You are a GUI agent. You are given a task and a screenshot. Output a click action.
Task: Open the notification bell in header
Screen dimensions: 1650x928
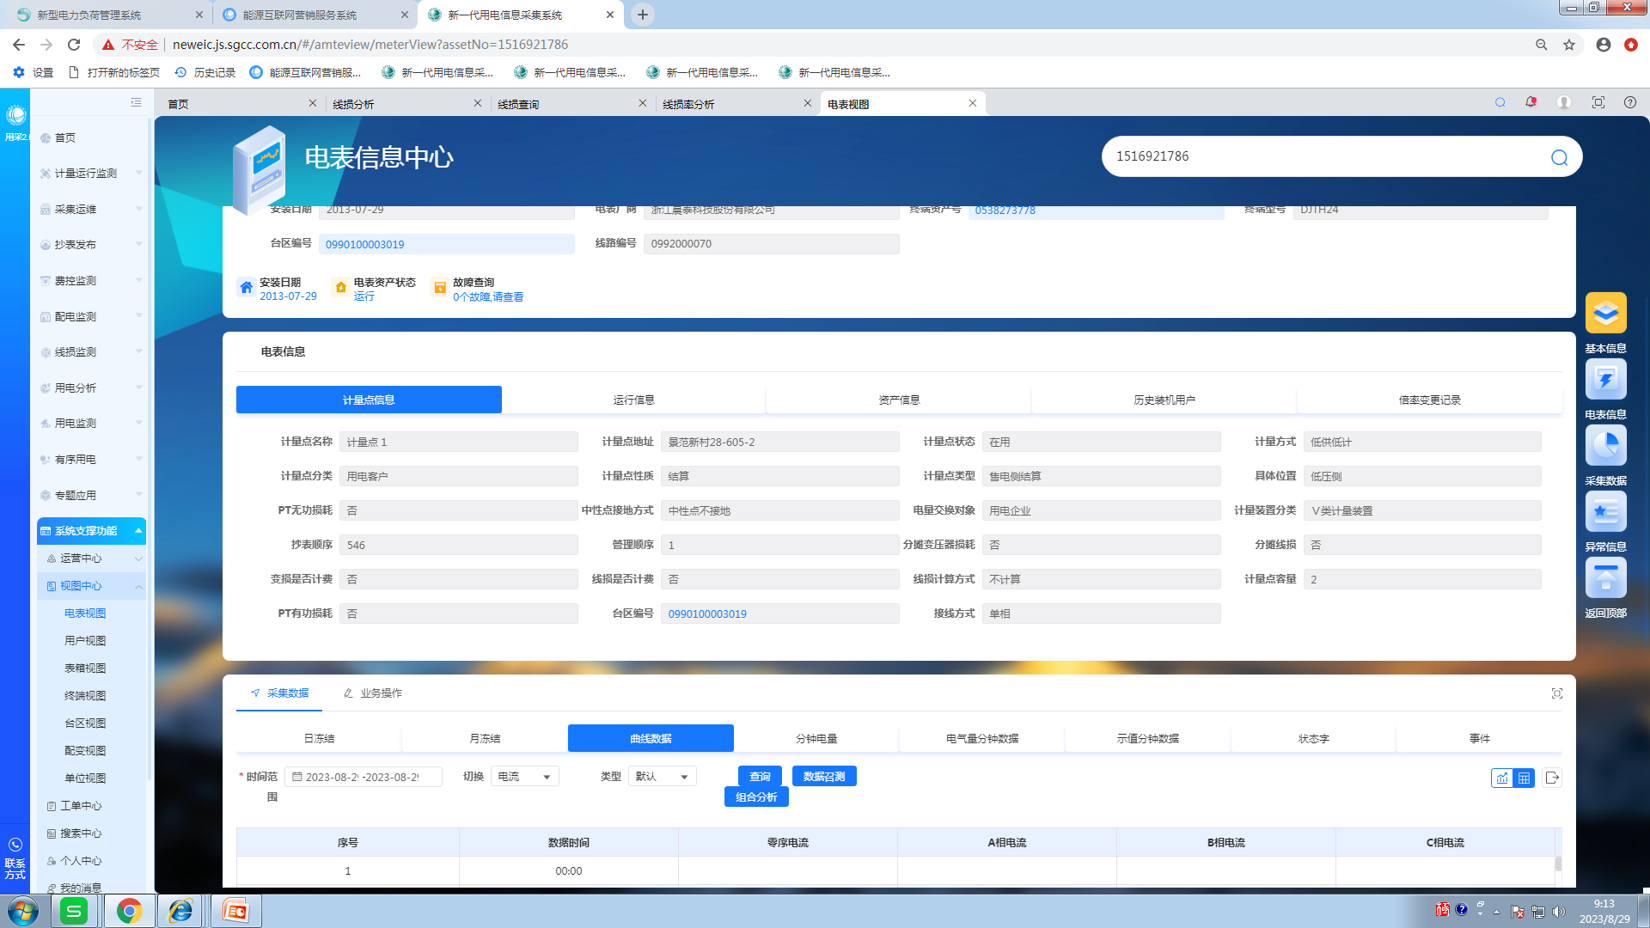(1530, 103)
